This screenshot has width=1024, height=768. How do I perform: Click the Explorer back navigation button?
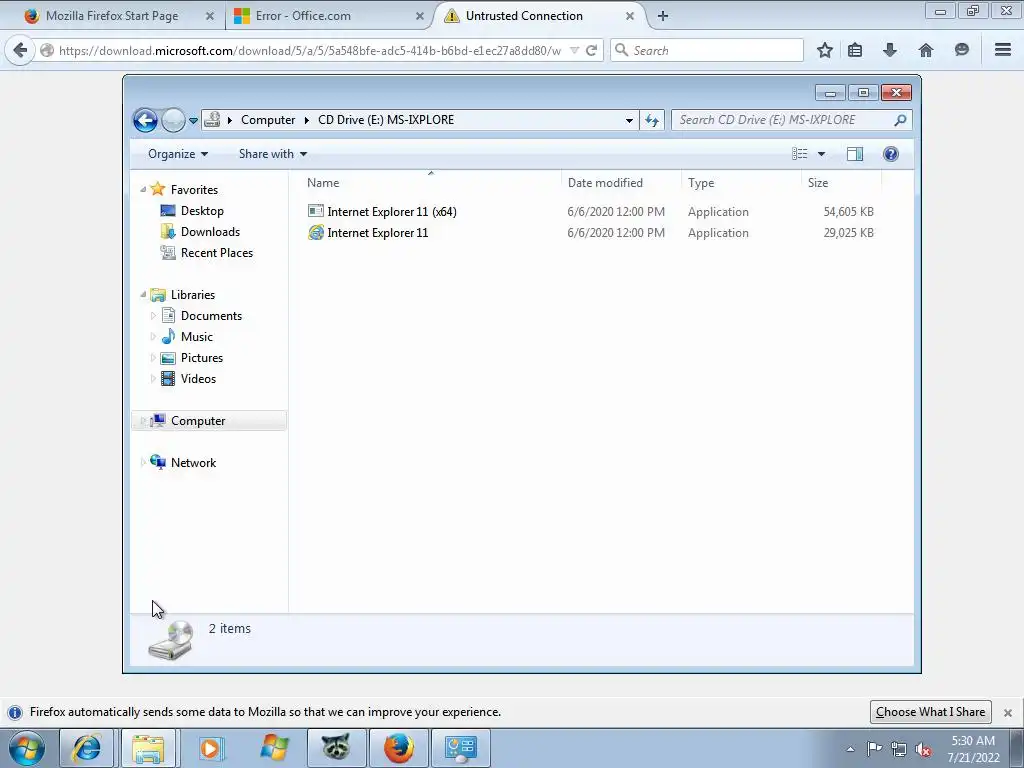tap(145, 120)
